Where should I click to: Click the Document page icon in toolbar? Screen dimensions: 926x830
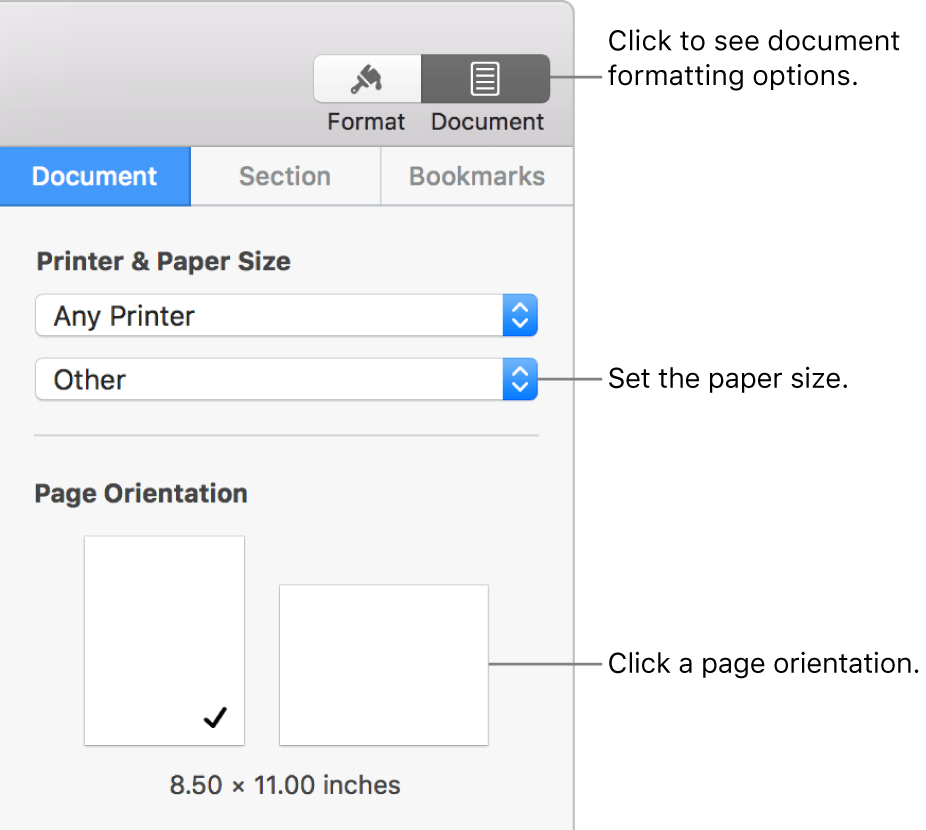point(485,79)
